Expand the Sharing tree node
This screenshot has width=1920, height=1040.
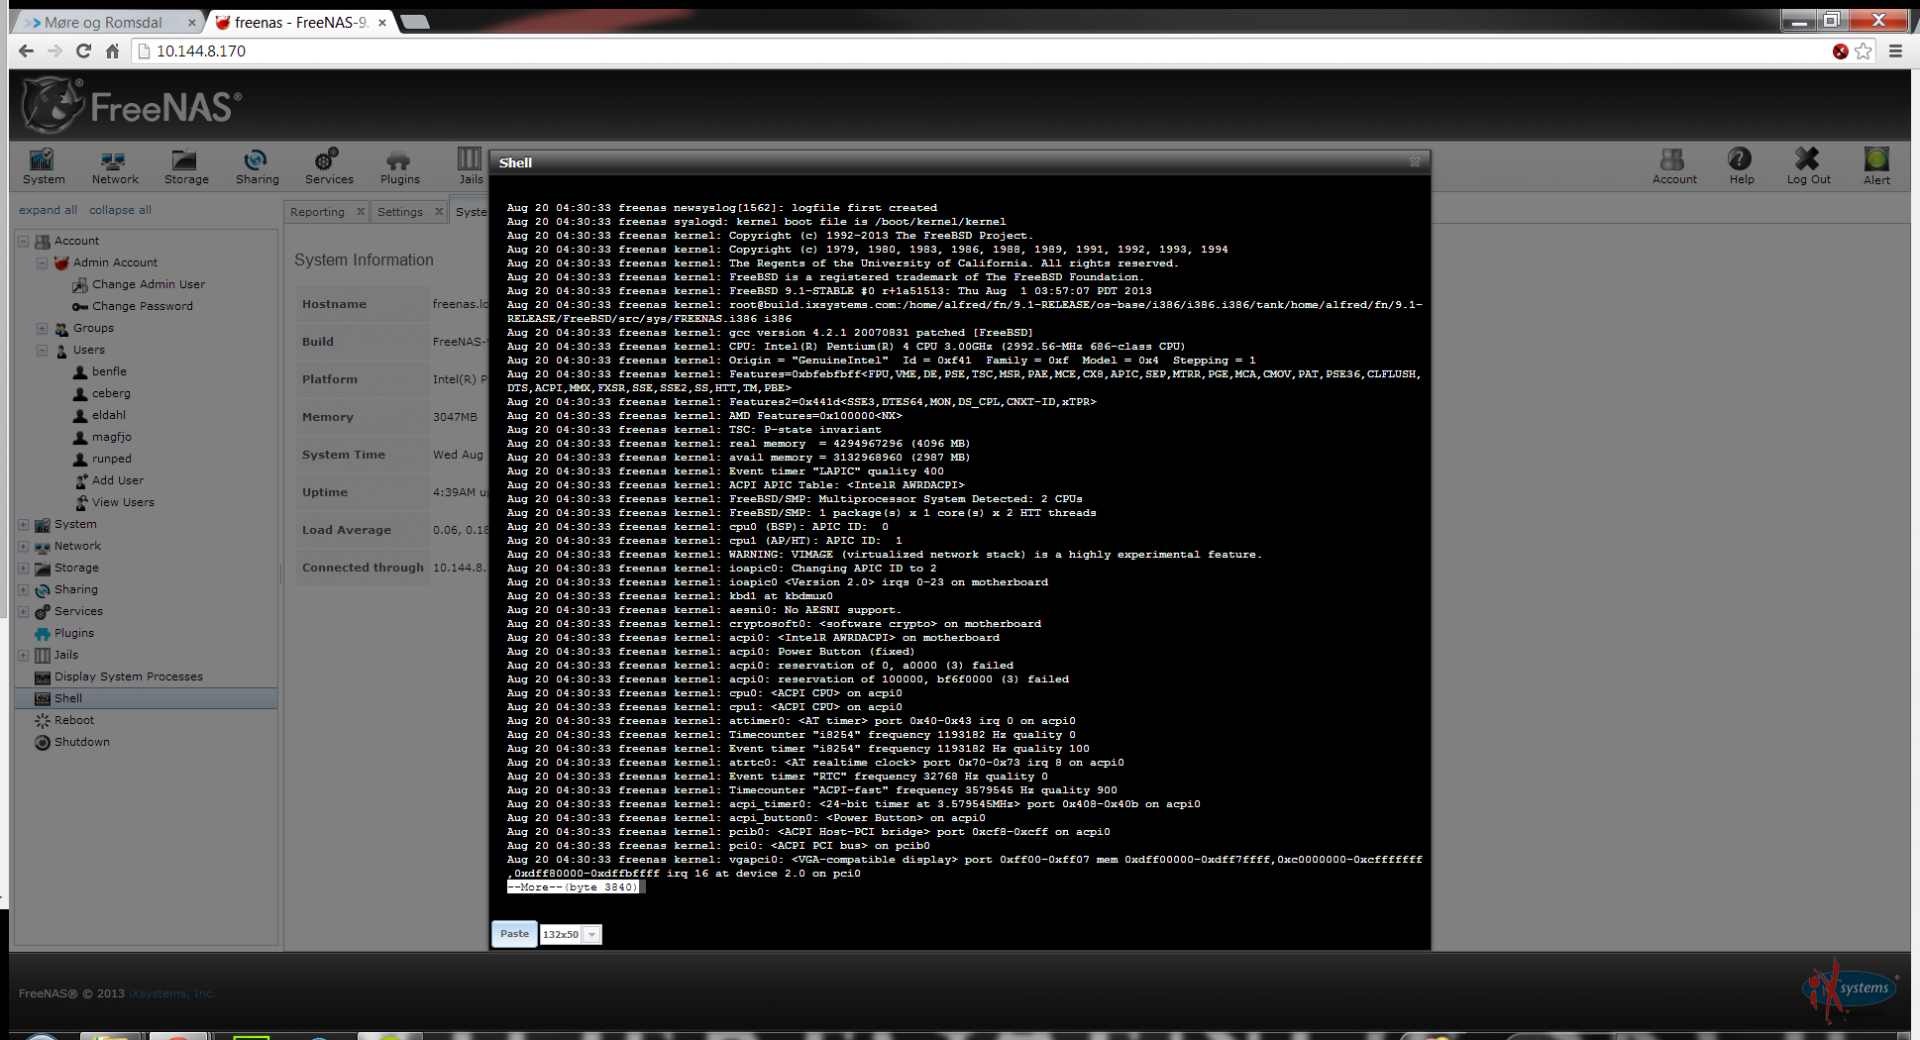pyautogui.click(x=23, y=590)
